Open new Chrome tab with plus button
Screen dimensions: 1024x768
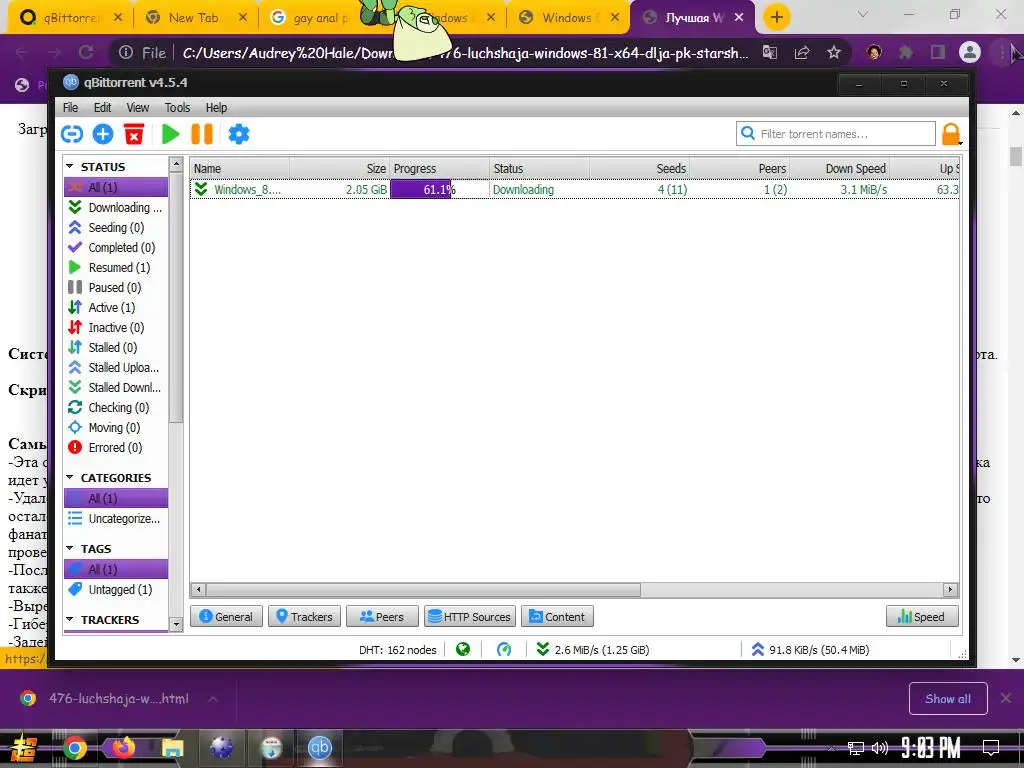776,17
